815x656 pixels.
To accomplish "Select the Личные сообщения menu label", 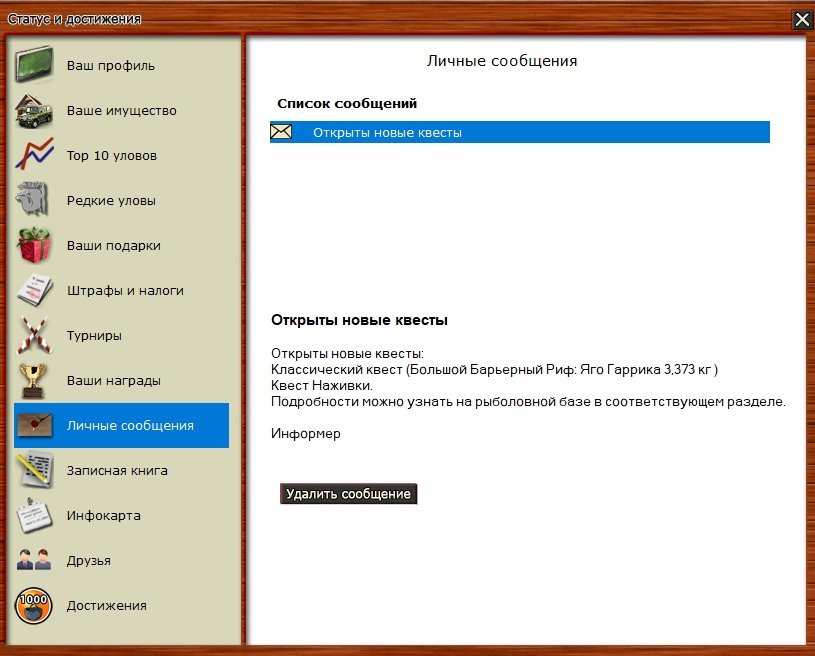I will point(130,426).
